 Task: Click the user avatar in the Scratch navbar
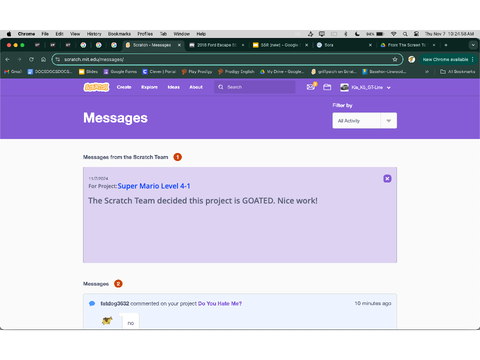[344, 87]
